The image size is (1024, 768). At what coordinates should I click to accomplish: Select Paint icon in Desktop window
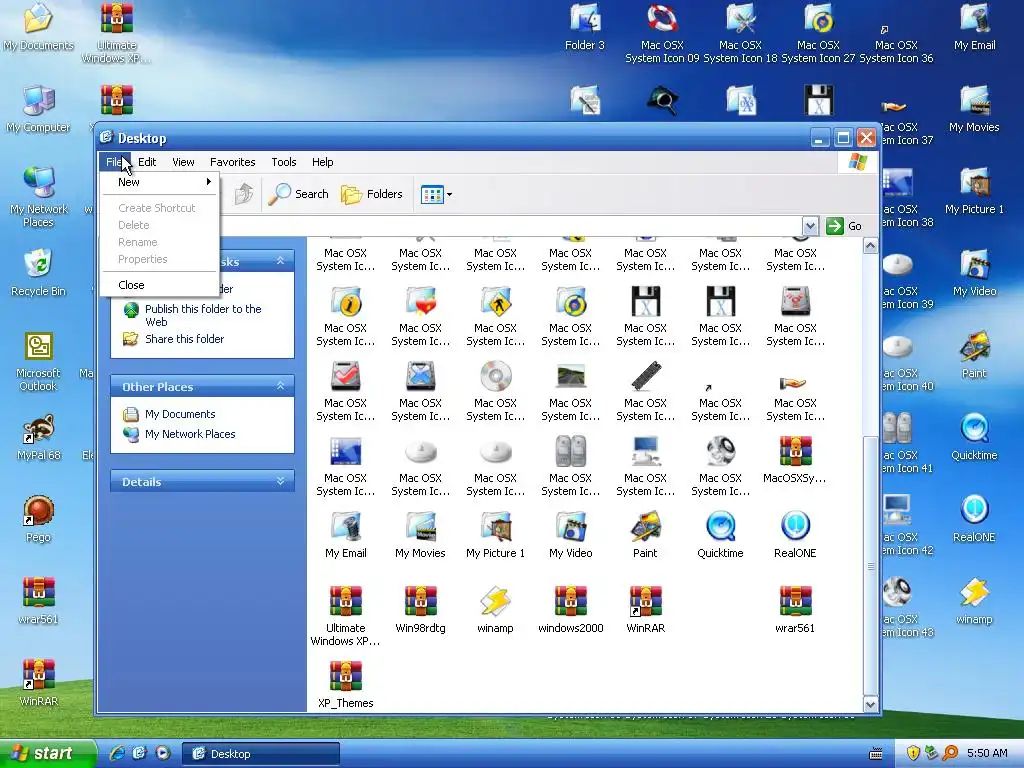[645, 536]
